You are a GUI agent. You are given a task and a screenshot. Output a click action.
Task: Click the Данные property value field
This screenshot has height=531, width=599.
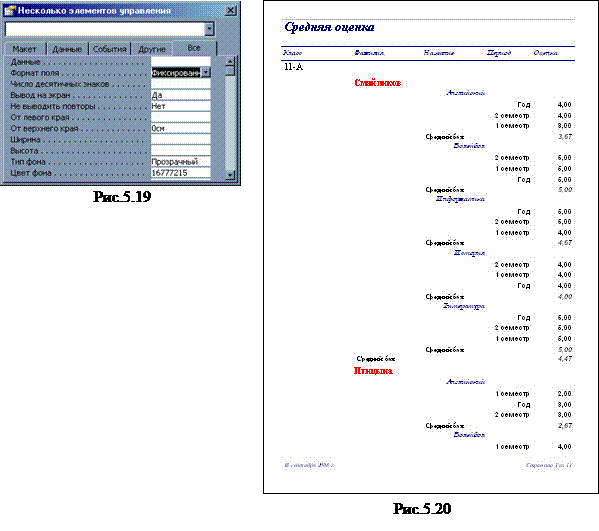(x=181, y=62)
